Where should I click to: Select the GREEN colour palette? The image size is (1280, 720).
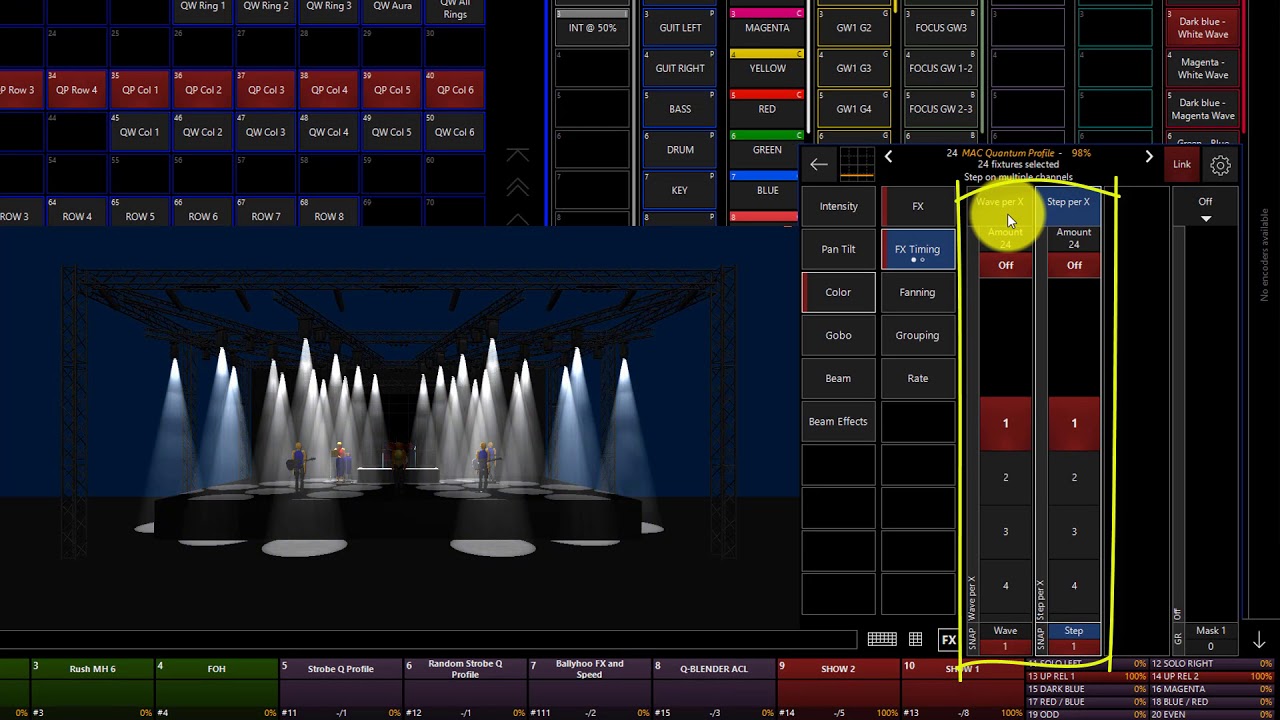coord(767,149)
